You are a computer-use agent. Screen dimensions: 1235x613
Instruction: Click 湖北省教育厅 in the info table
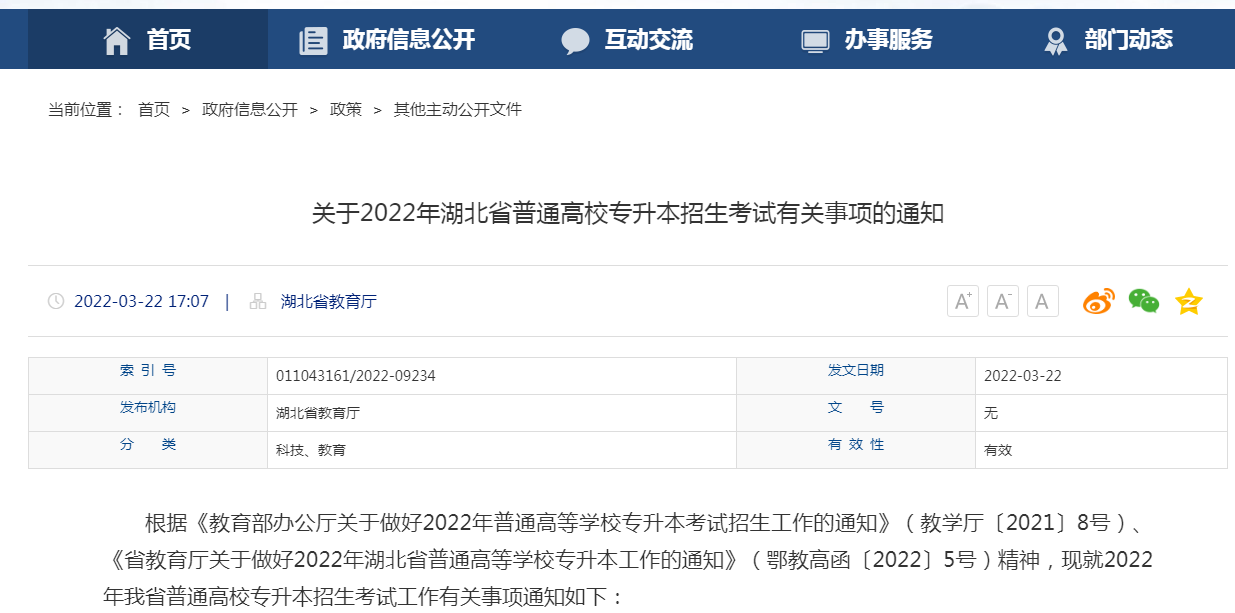point(318,413)
